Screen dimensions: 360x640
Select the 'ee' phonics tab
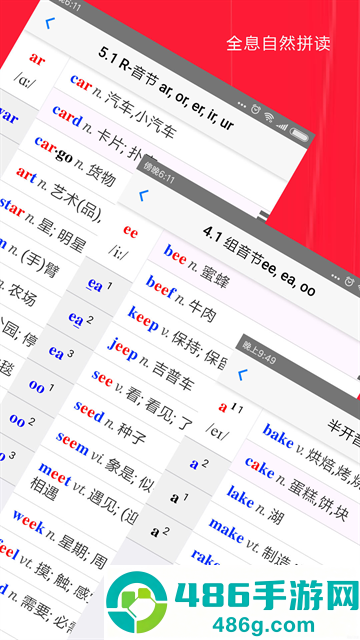coord(130,232)
